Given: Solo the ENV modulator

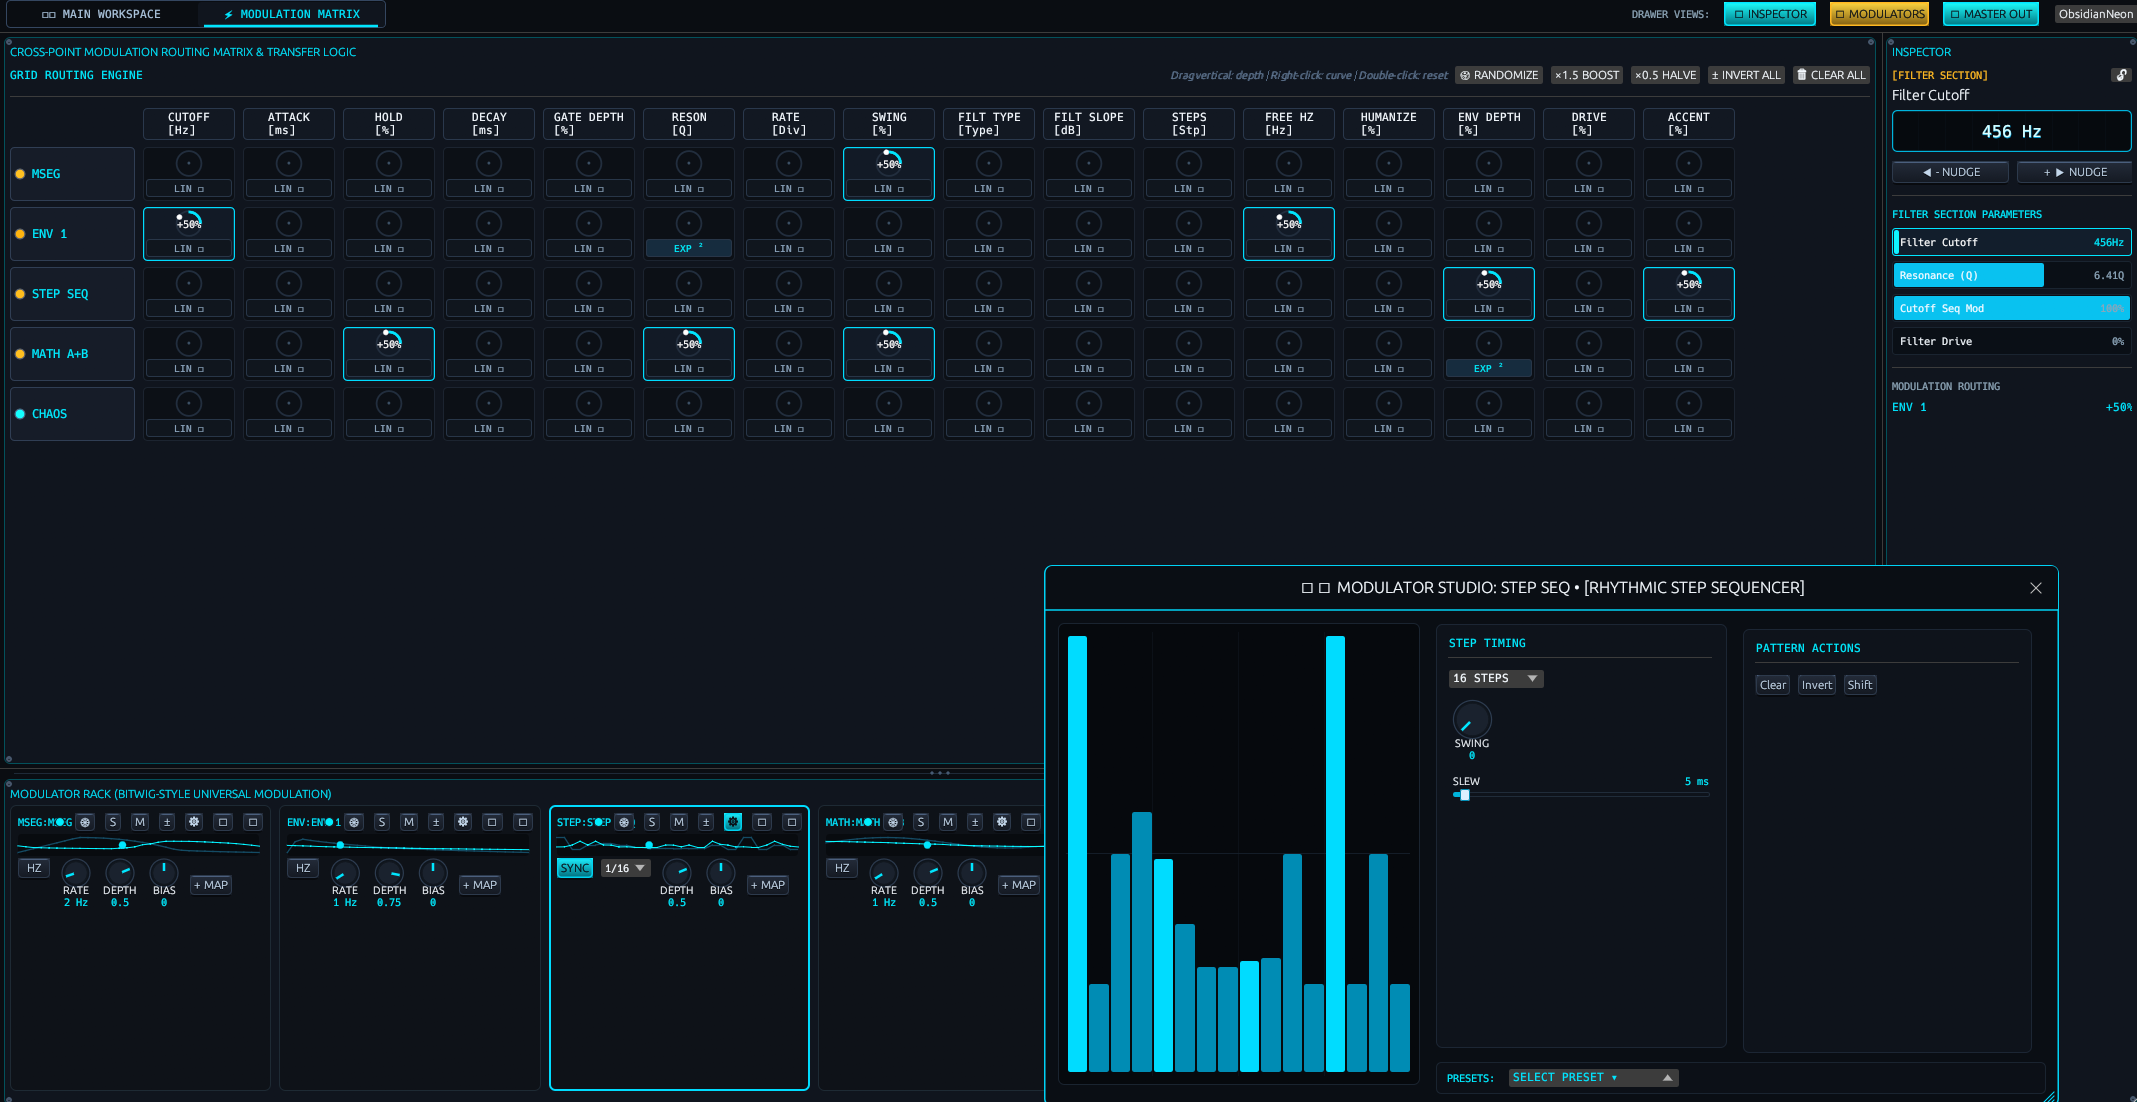Looking at the screenshot, I should 382,822.
